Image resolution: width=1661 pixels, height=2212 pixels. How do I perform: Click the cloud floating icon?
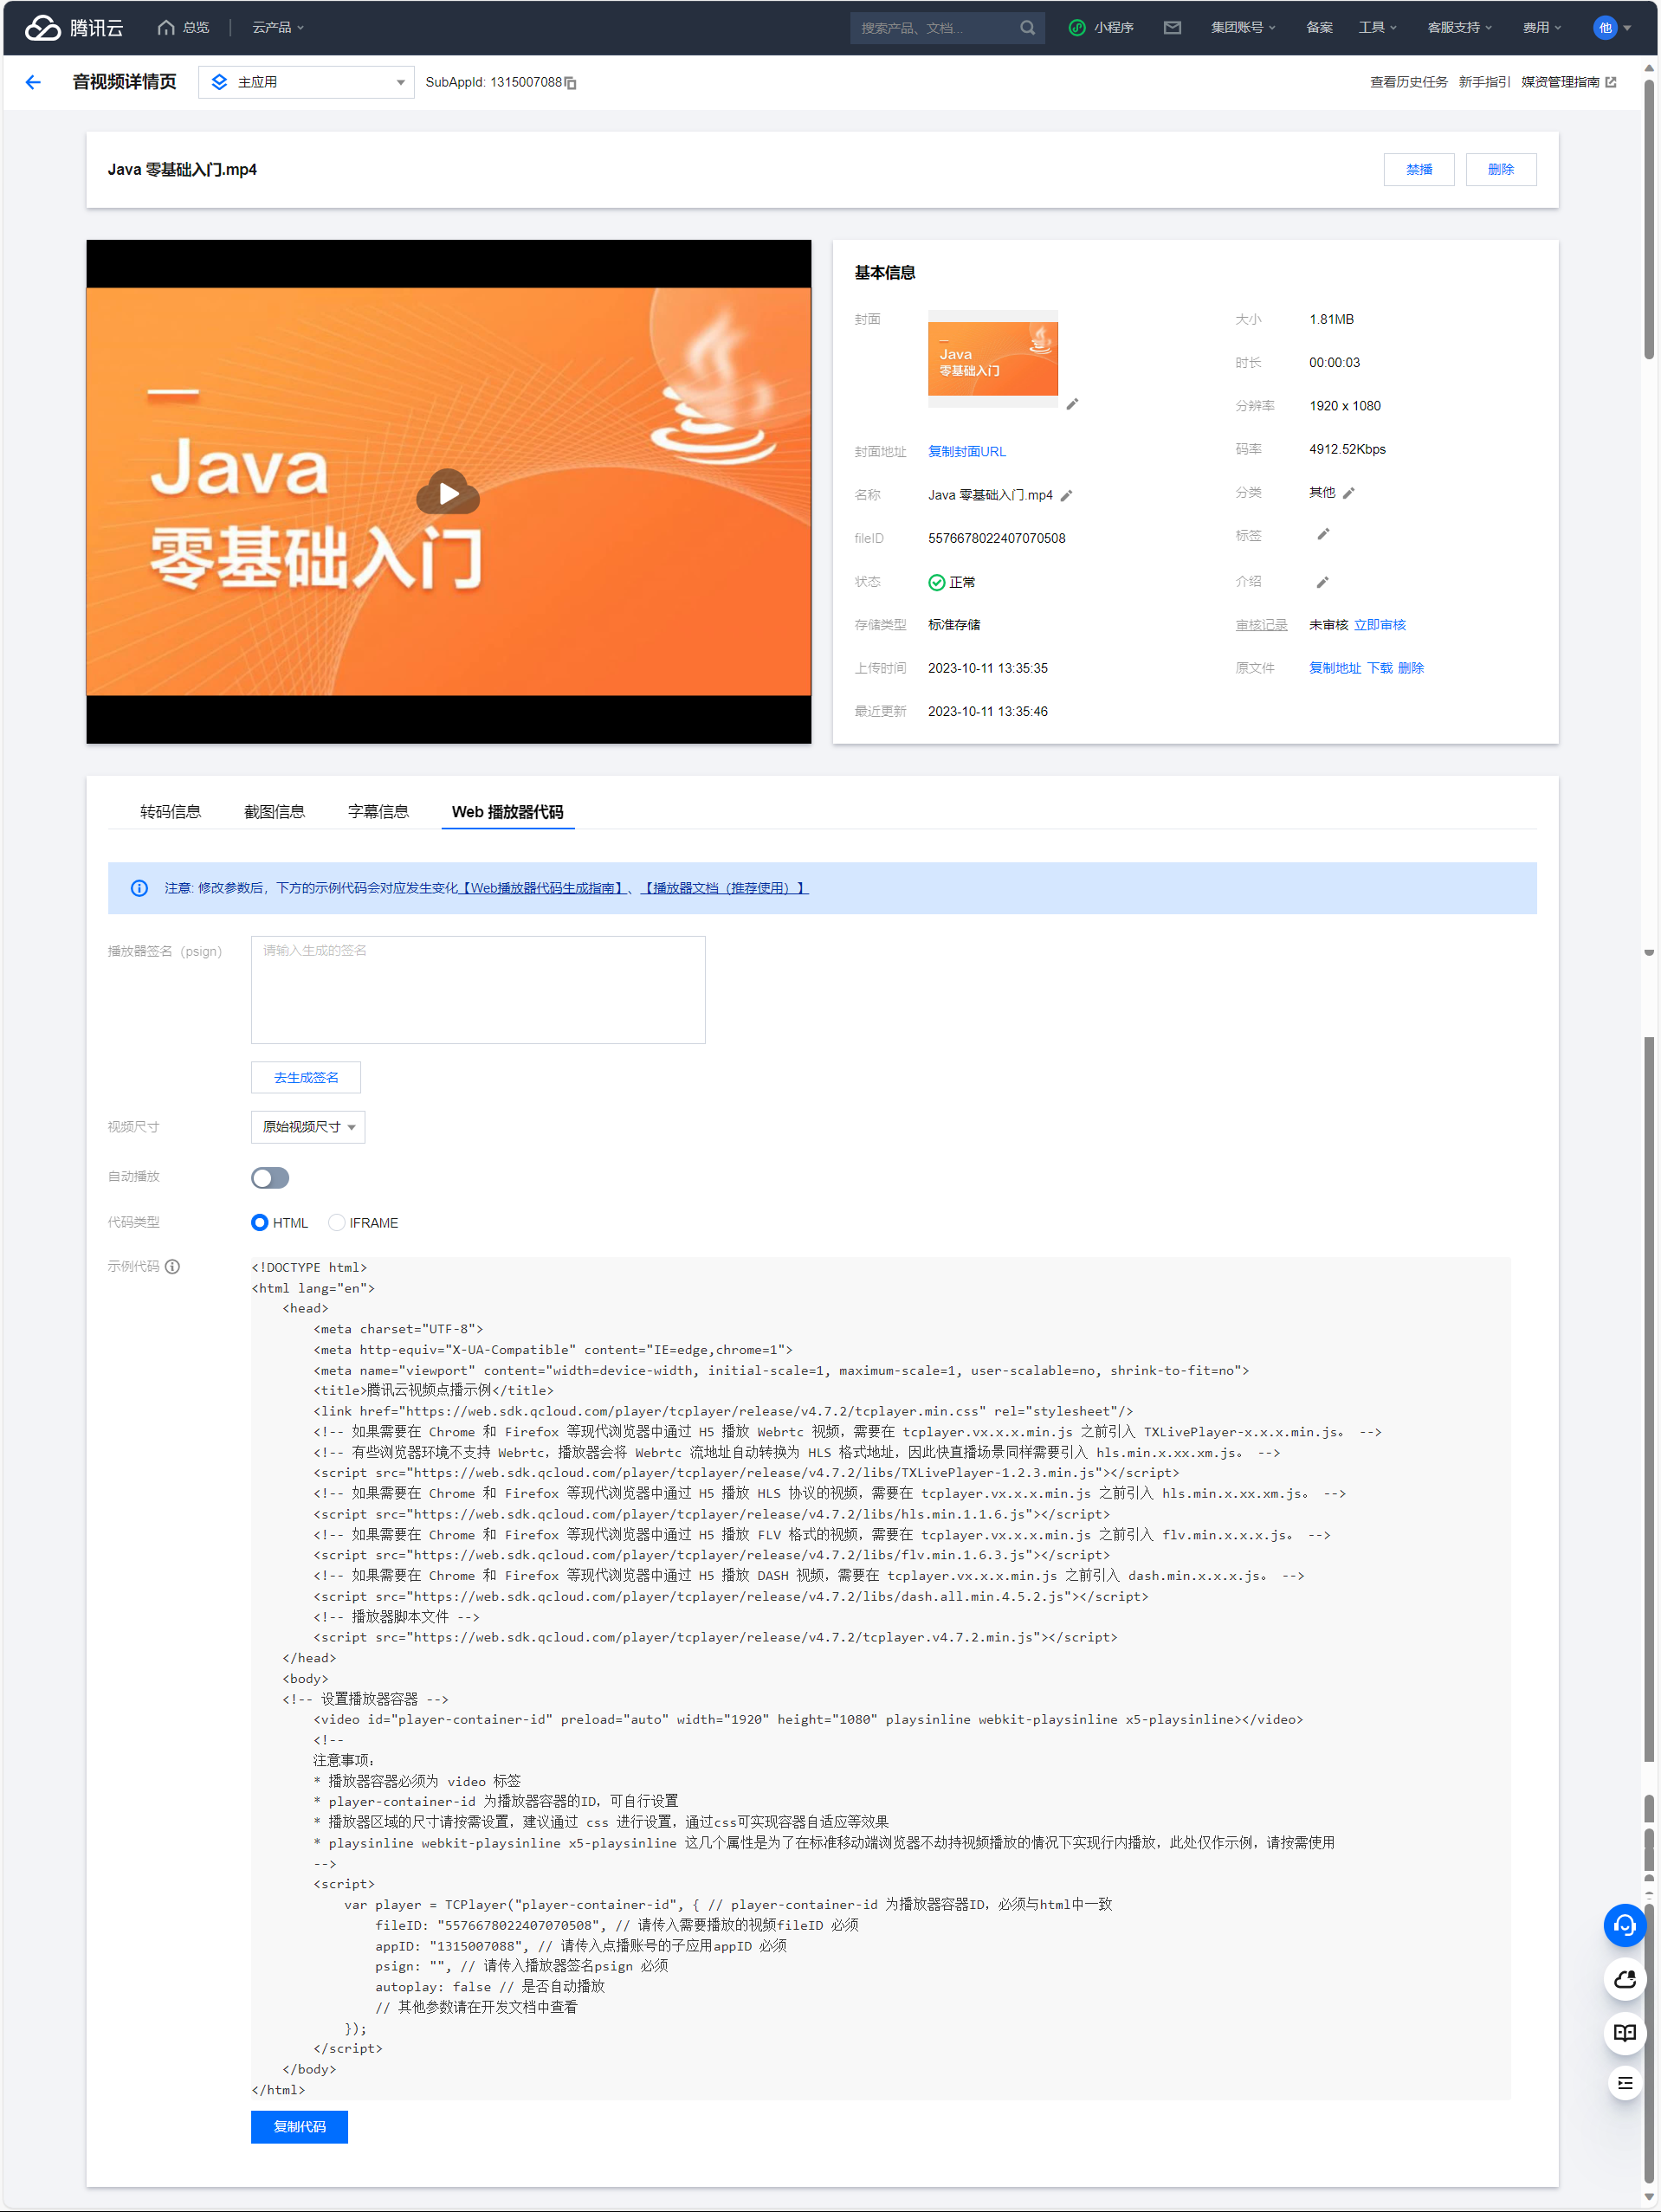pyautogui.click(x=1624, y=1978)
